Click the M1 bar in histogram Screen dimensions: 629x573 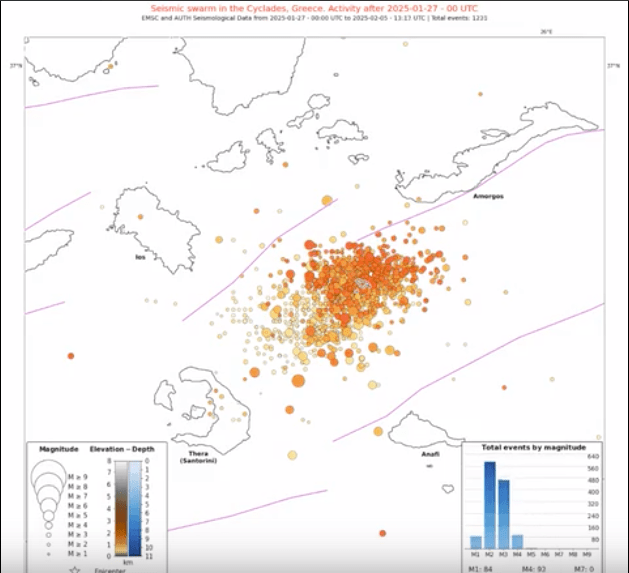click(x=476, y=545)
